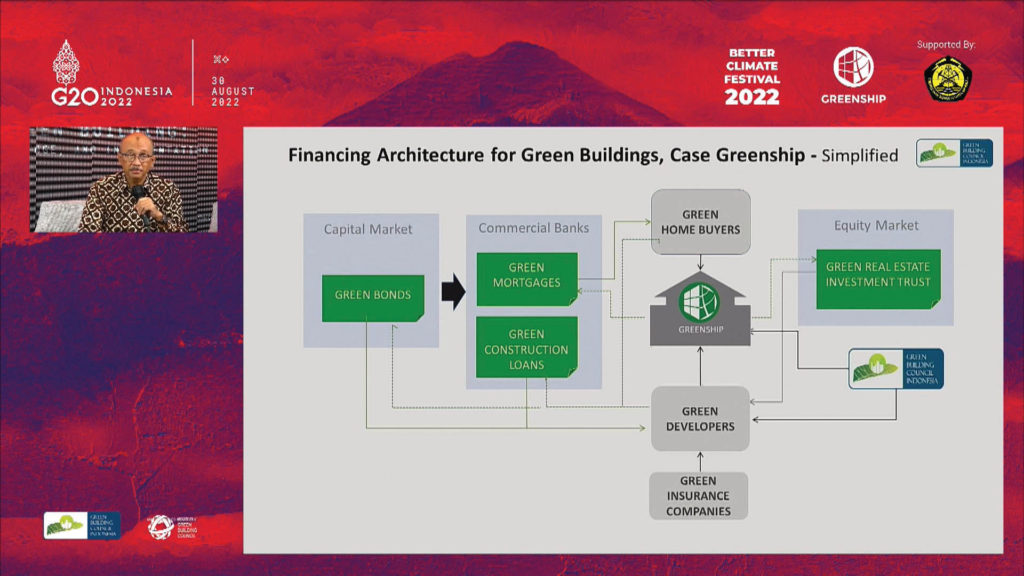Click the Green Real Estate Investment Trust box
1024x576 pixels.
coord(878,279)
